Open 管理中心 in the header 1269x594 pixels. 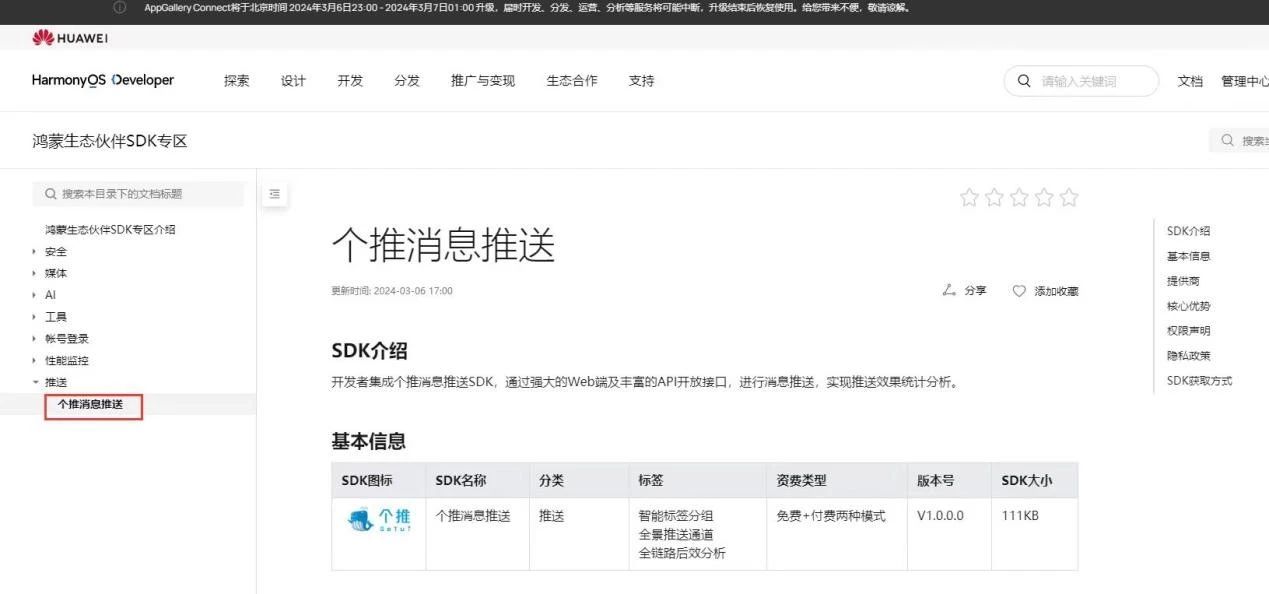click(1245, 81)
